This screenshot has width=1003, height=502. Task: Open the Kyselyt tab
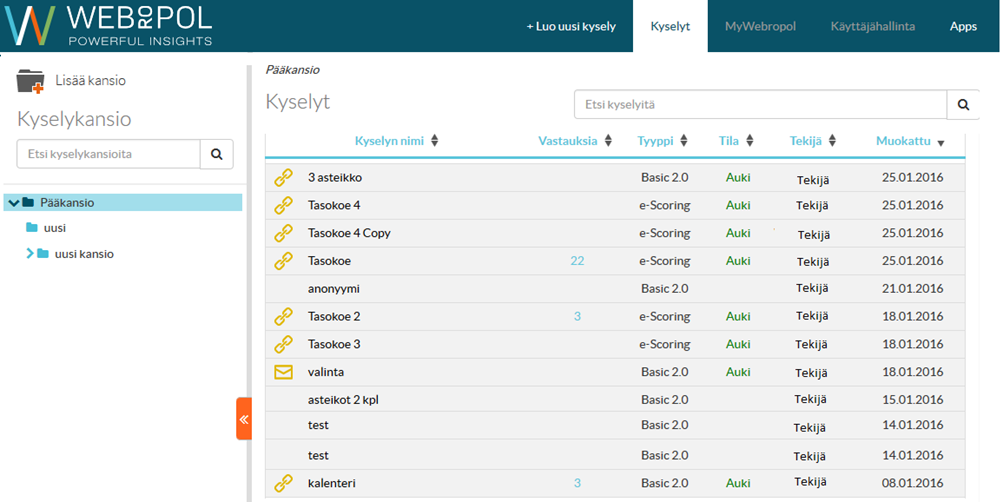670,26
